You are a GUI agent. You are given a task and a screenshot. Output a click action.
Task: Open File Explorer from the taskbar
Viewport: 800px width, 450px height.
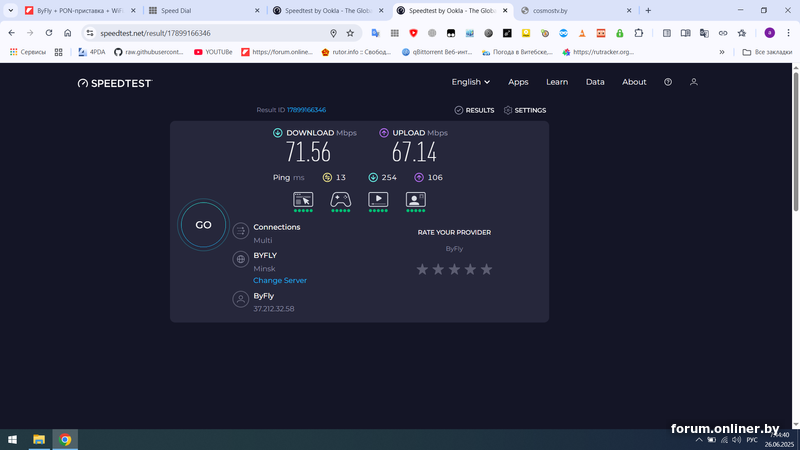39,438
